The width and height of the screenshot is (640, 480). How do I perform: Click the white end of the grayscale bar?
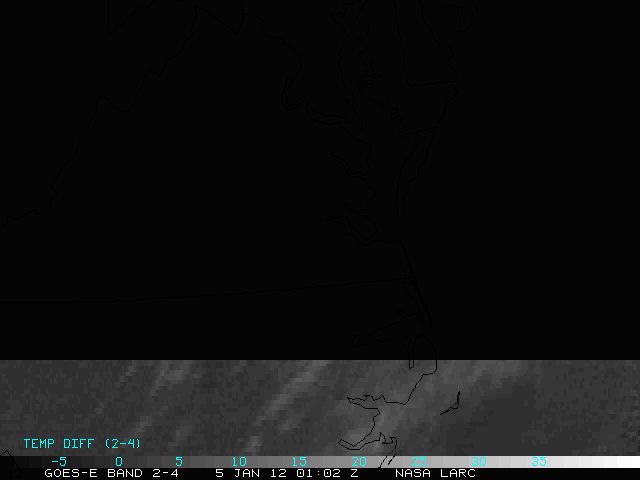620,462
